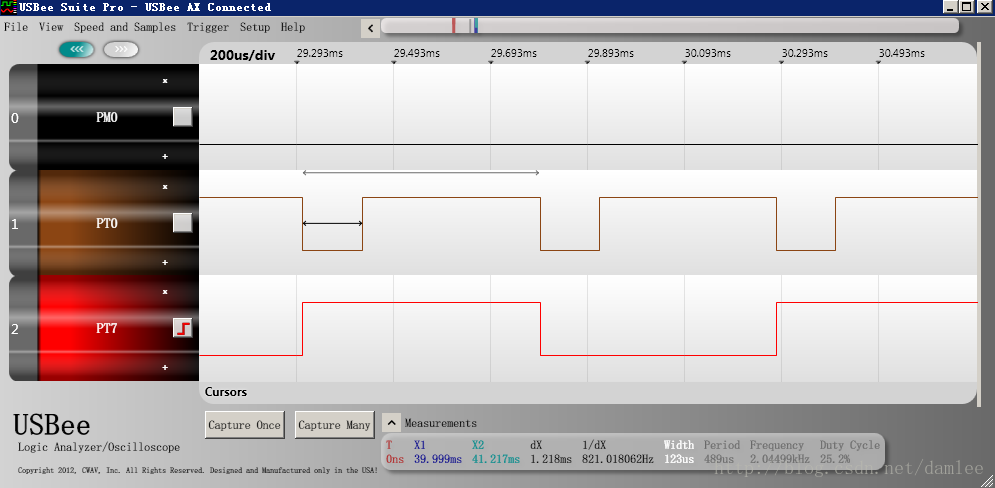The height and width of the screenshot is (488, 995).
Task: Click the 200us/div time scale label
Action: [x=242, y=55]
